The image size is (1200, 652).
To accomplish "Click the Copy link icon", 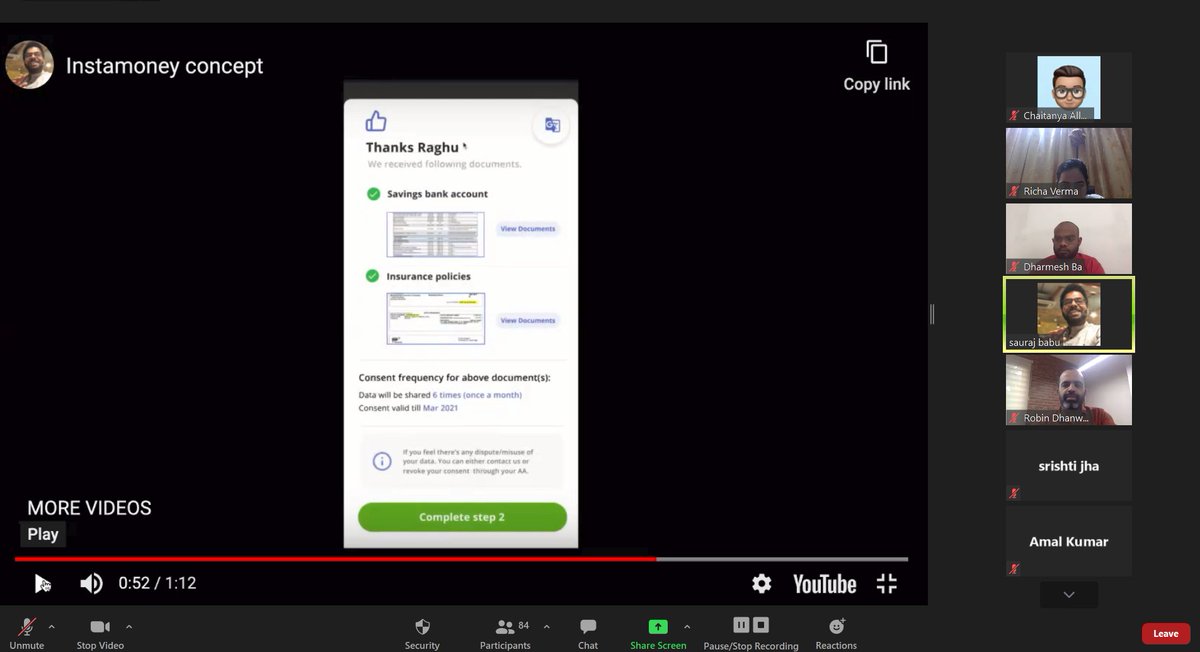I will pyautogui.click(x=876, y=52).
